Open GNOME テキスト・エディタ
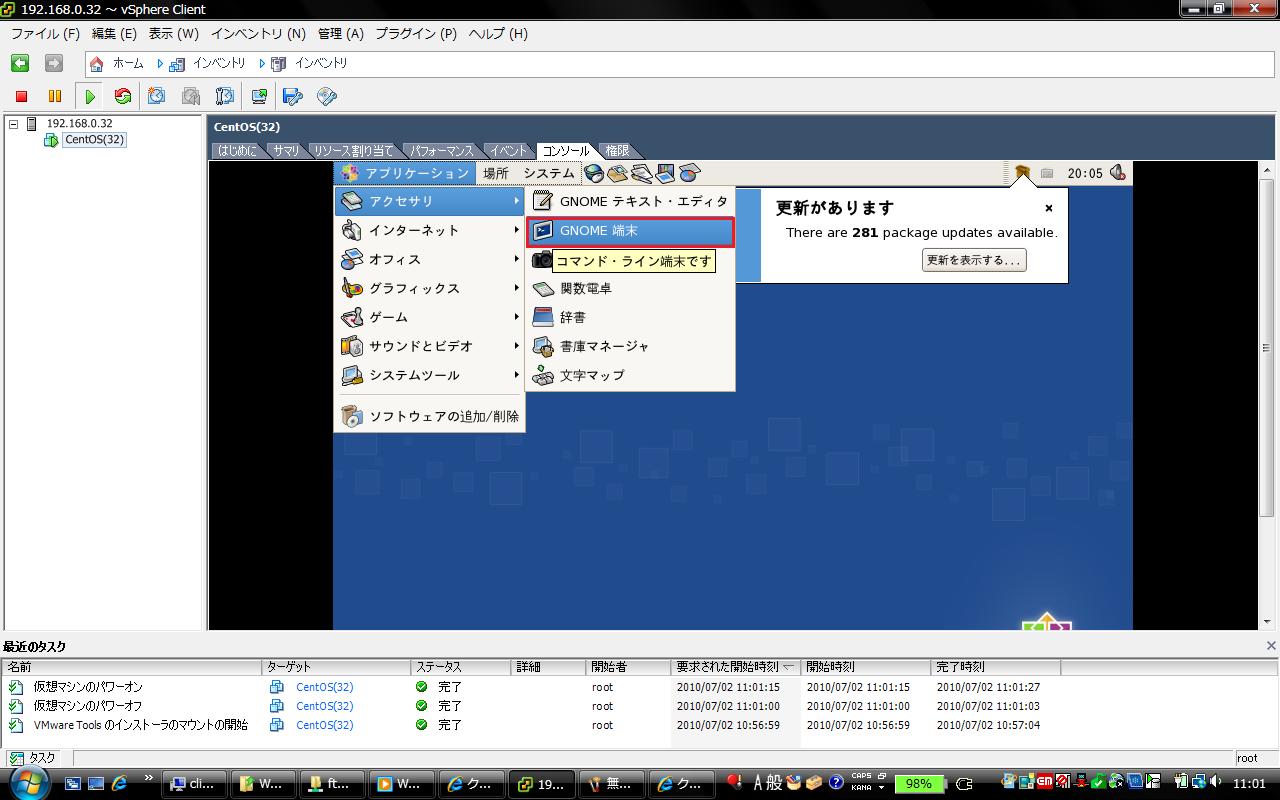Viewport: 1280px width, 800px height. pos(630,201)
